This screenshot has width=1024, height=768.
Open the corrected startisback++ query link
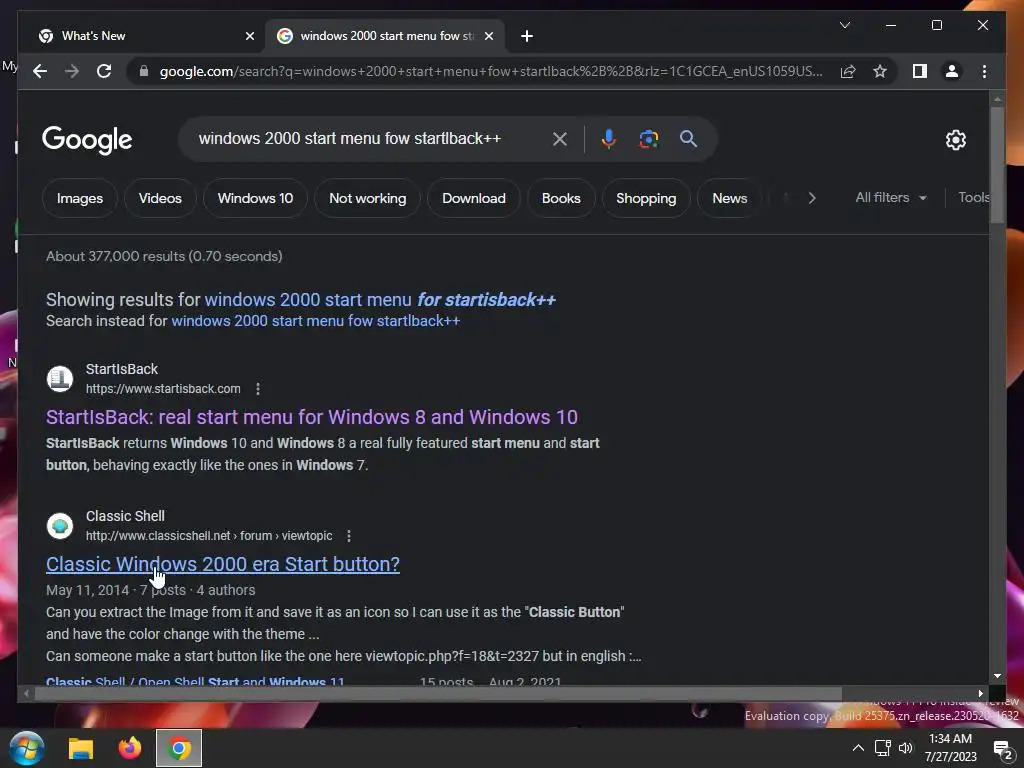pos(380,300)
